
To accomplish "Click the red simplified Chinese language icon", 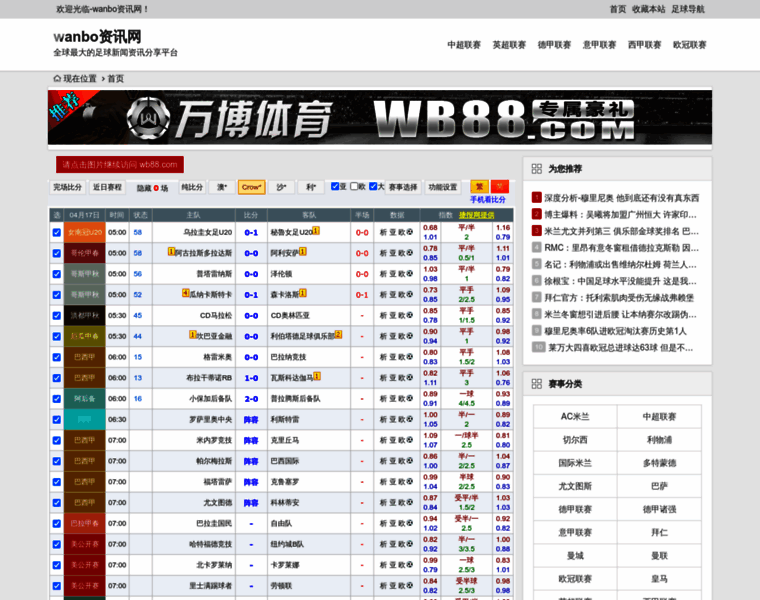I will coord(499,187).
